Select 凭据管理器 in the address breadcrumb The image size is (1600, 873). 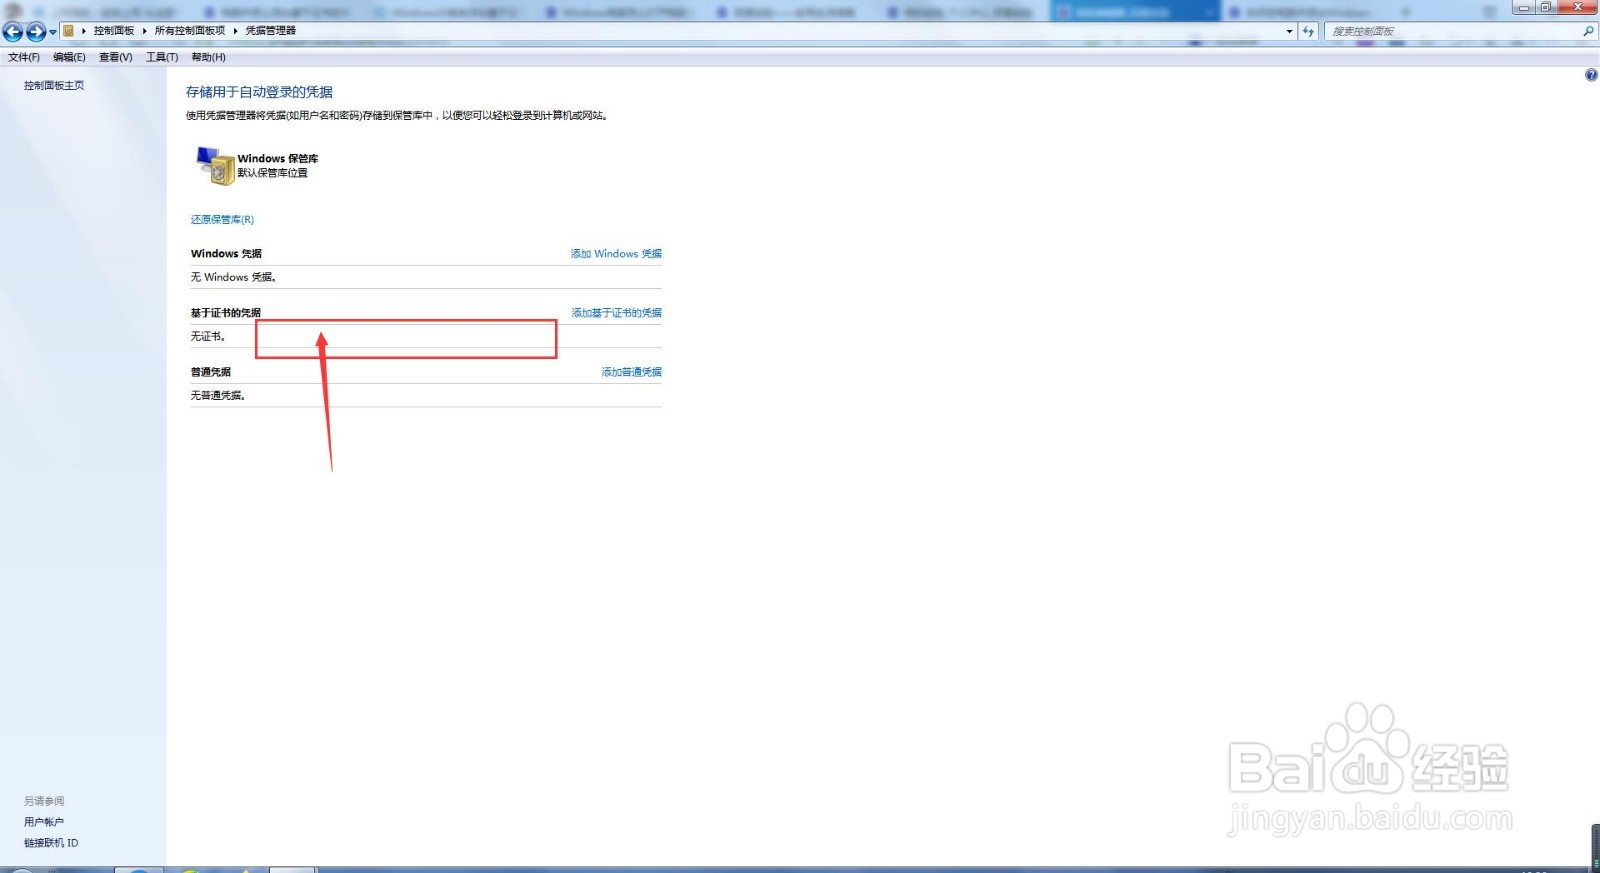[x=271, y=31]
